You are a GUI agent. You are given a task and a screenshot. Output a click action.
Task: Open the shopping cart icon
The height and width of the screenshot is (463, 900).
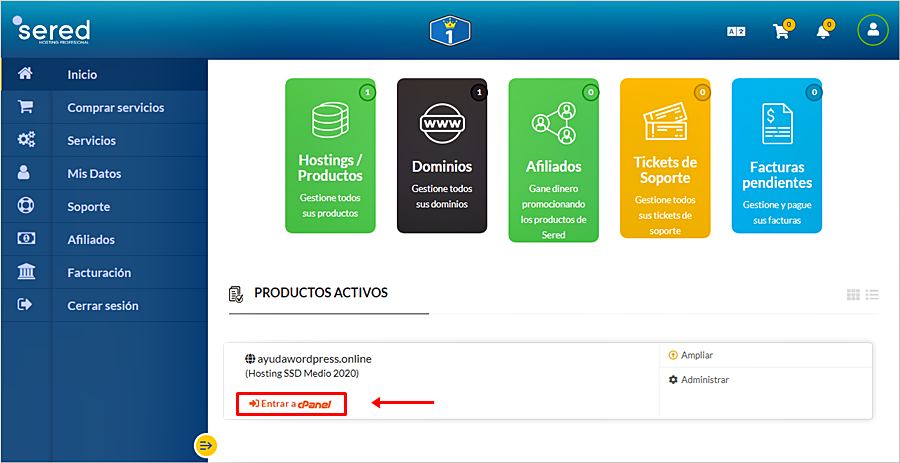tap(781, 32)
